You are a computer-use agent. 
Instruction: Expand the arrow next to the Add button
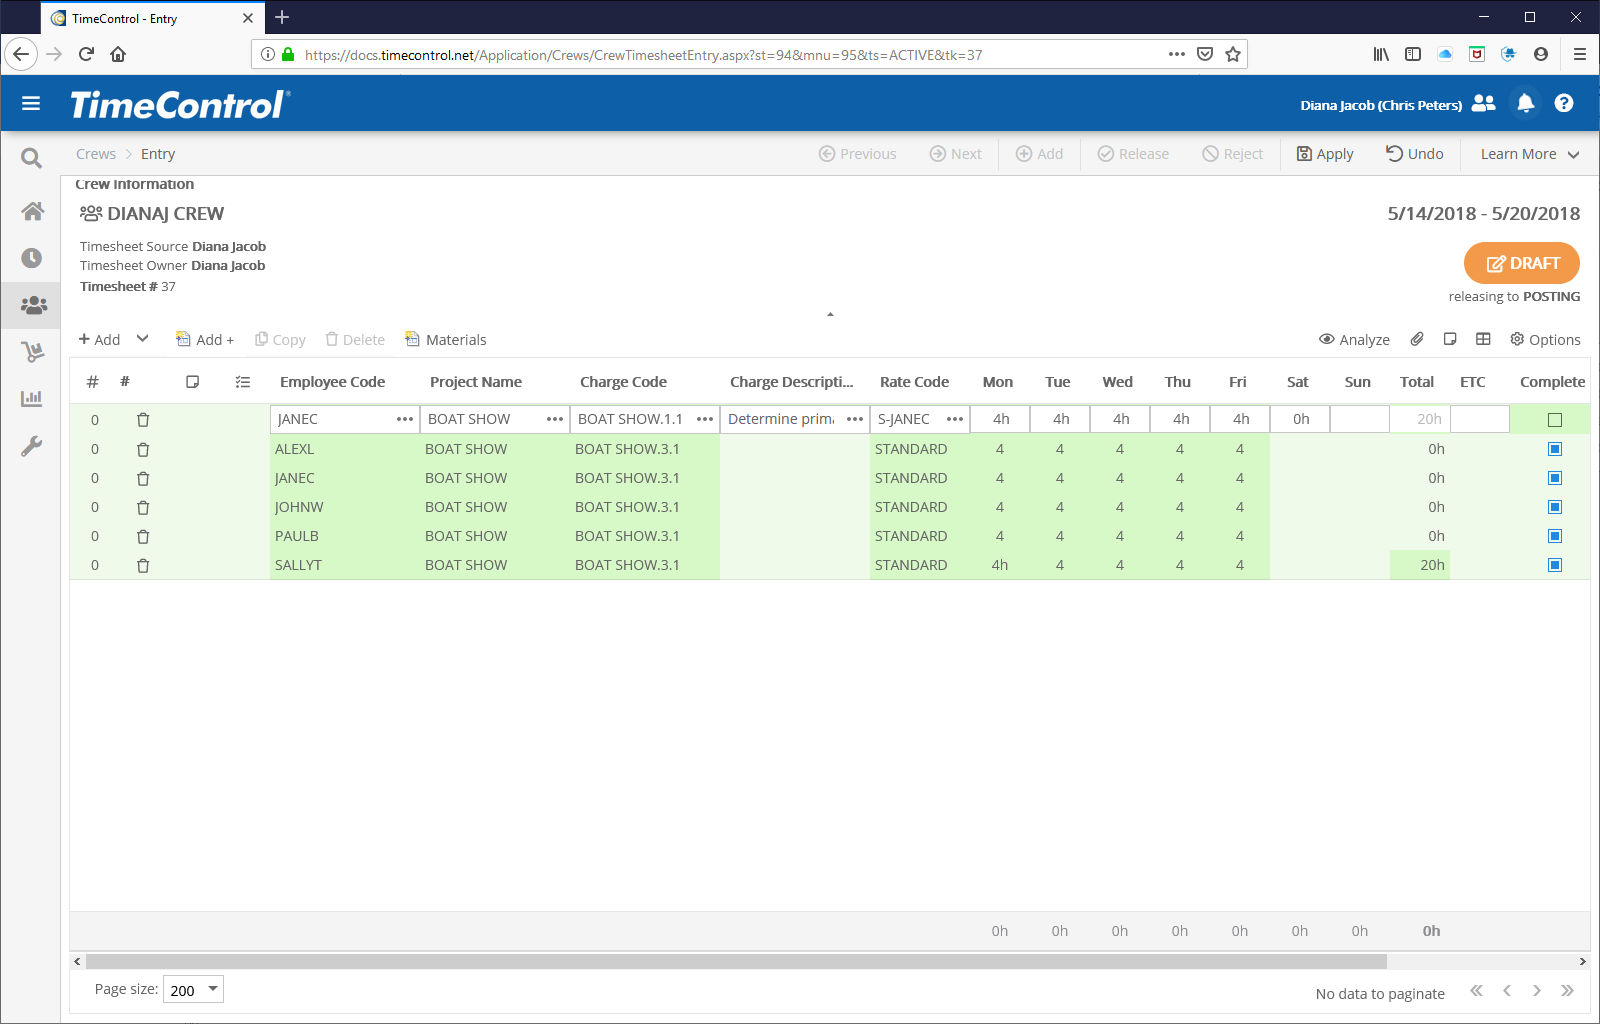pos(143,339)
